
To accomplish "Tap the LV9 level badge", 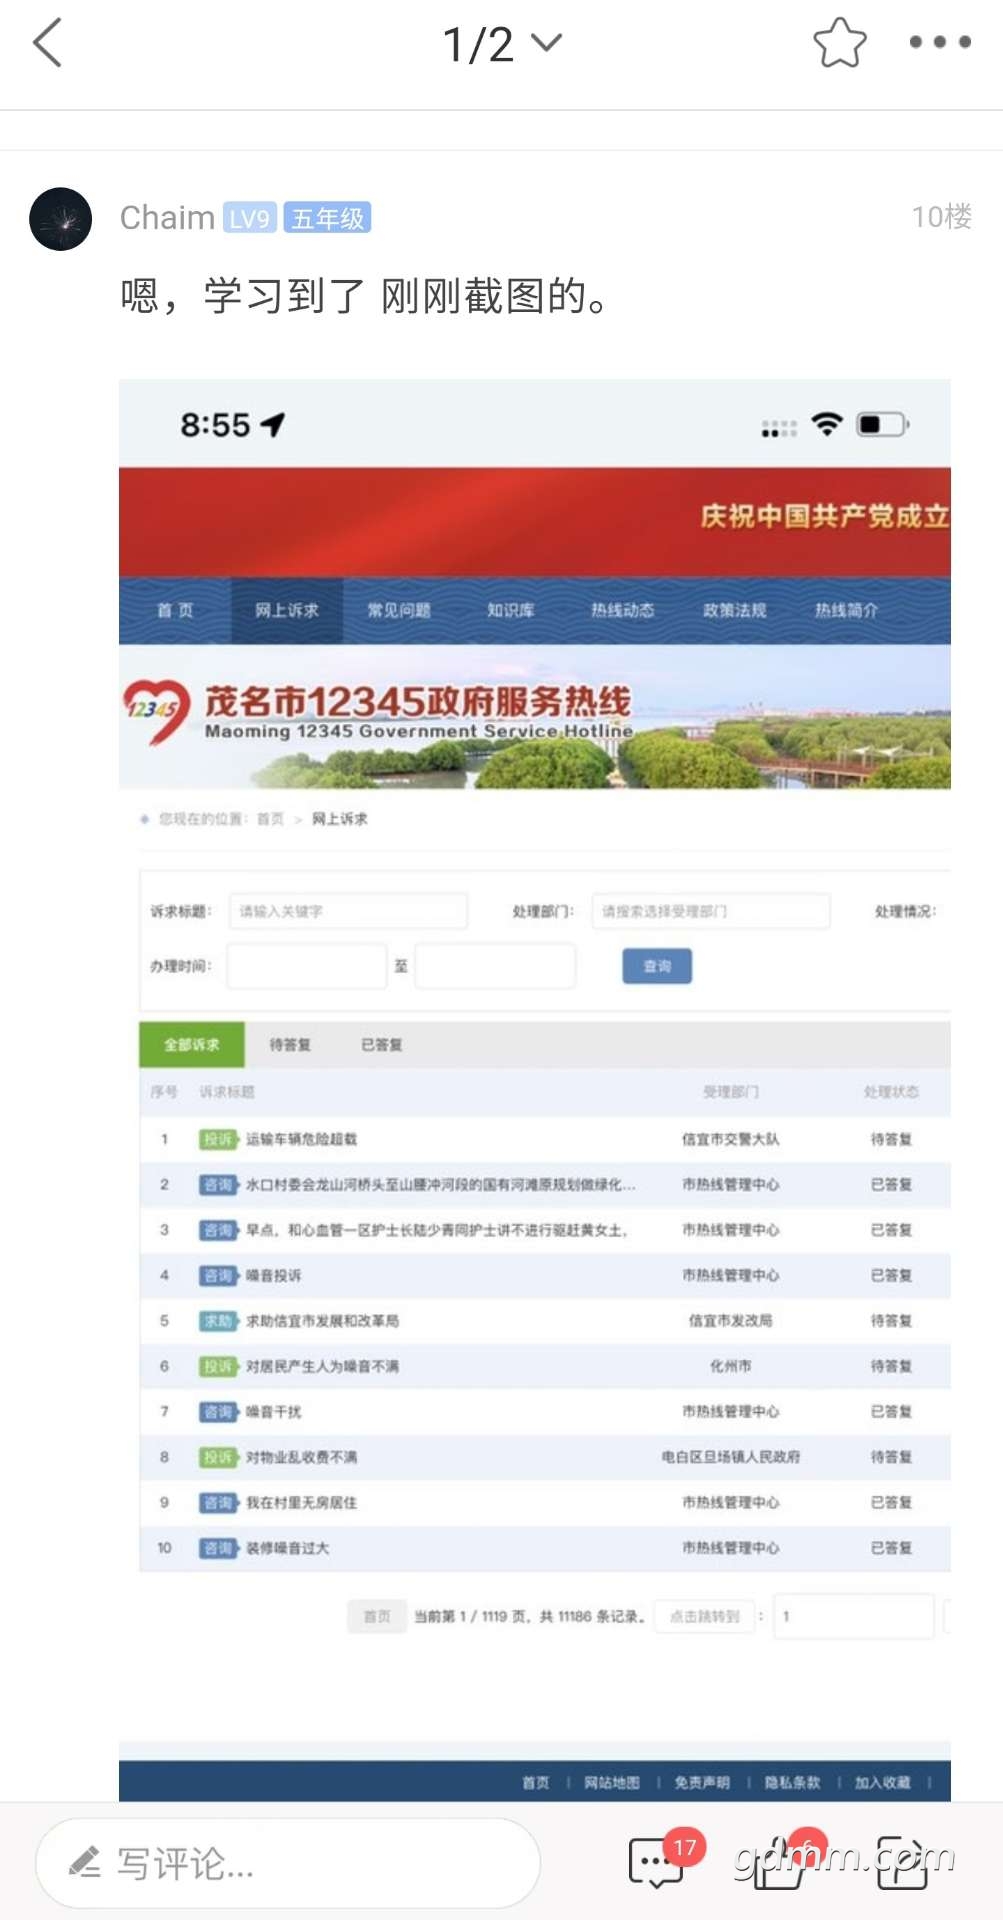I will coord(249,218).
